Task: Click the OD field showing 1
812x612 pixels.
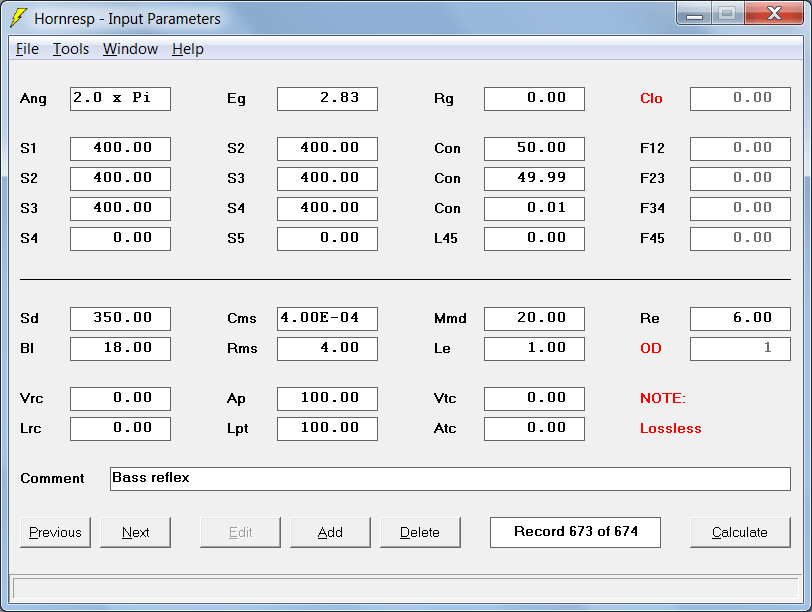Action: (x=741, y=348)
